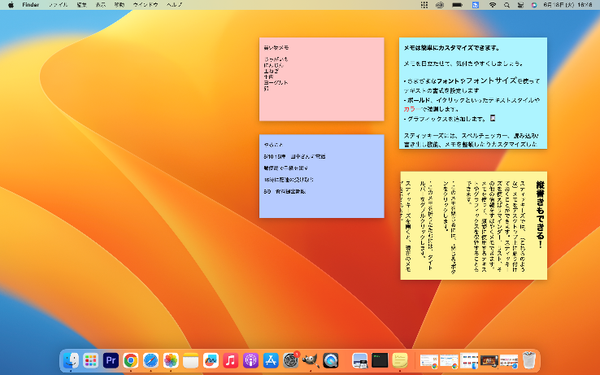Launch Adobe Premiere Pro from the Dock
The height and width of the screenshot is (375, 600).
tap(111, 360)
